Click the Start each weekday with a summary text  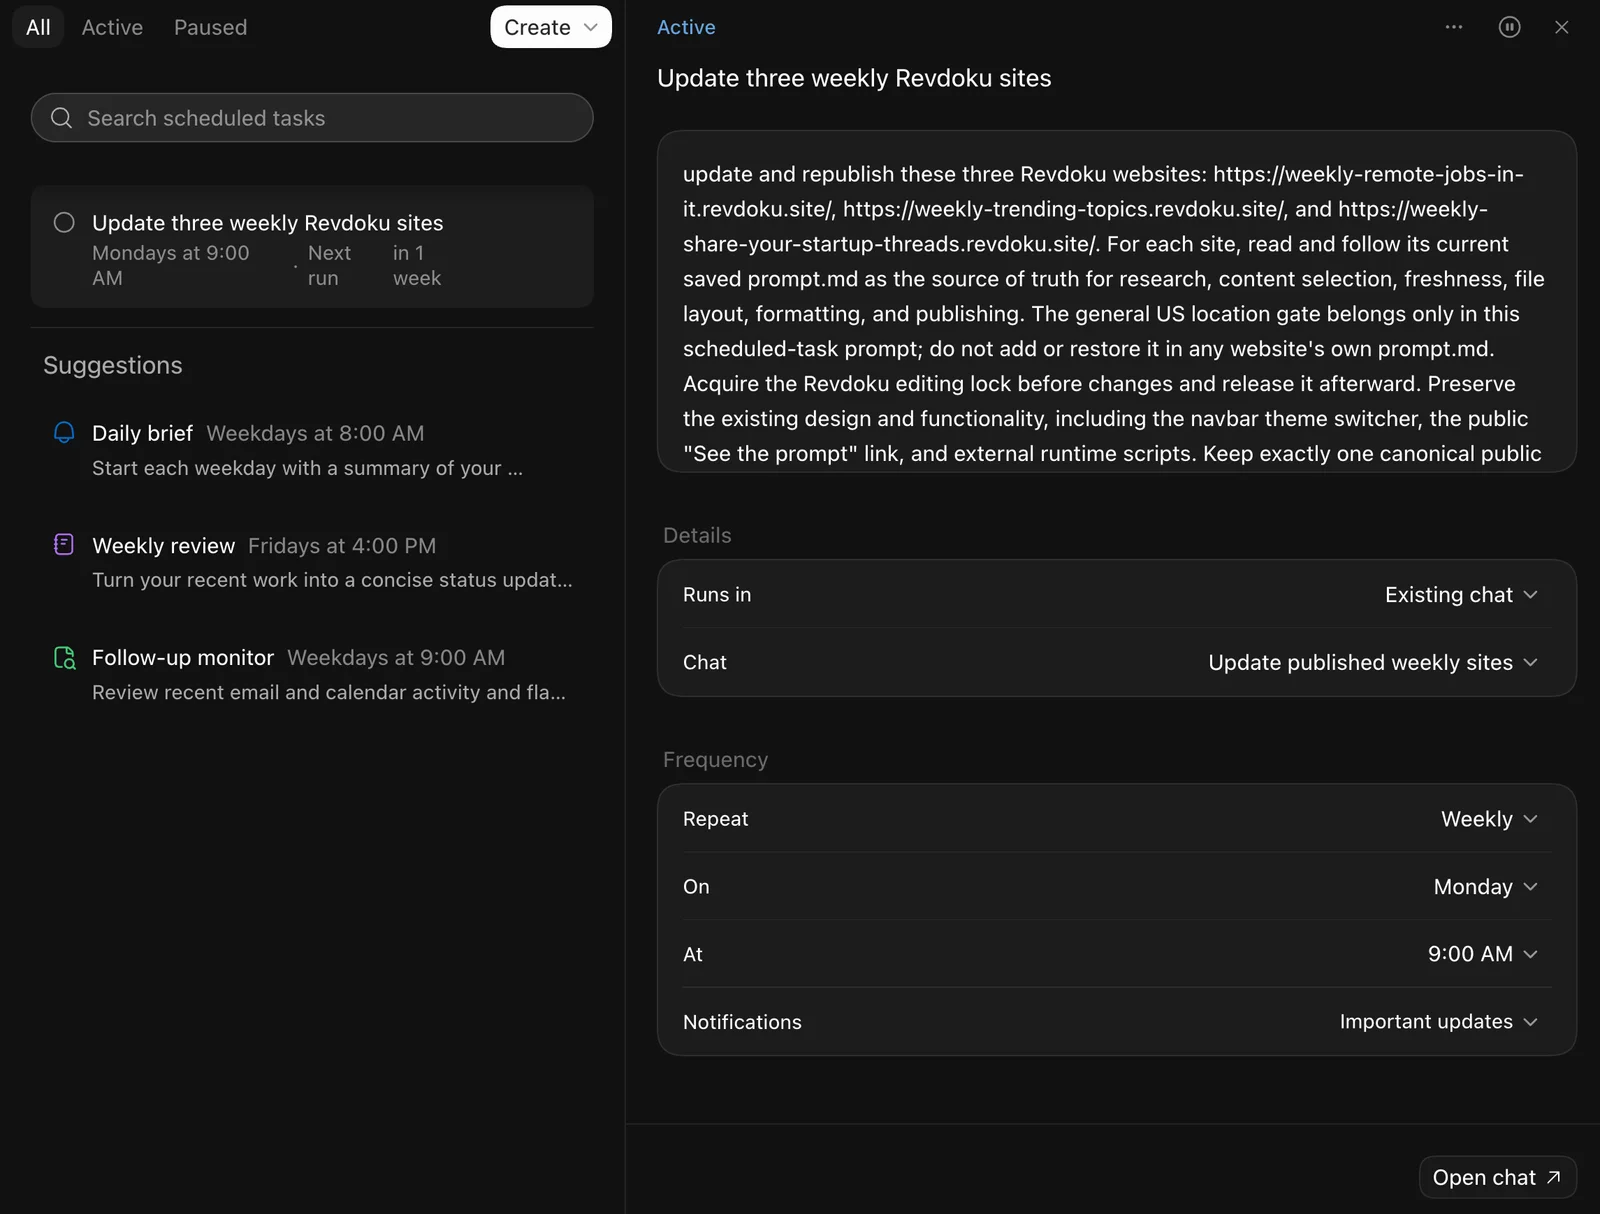(x=307, y=468)
